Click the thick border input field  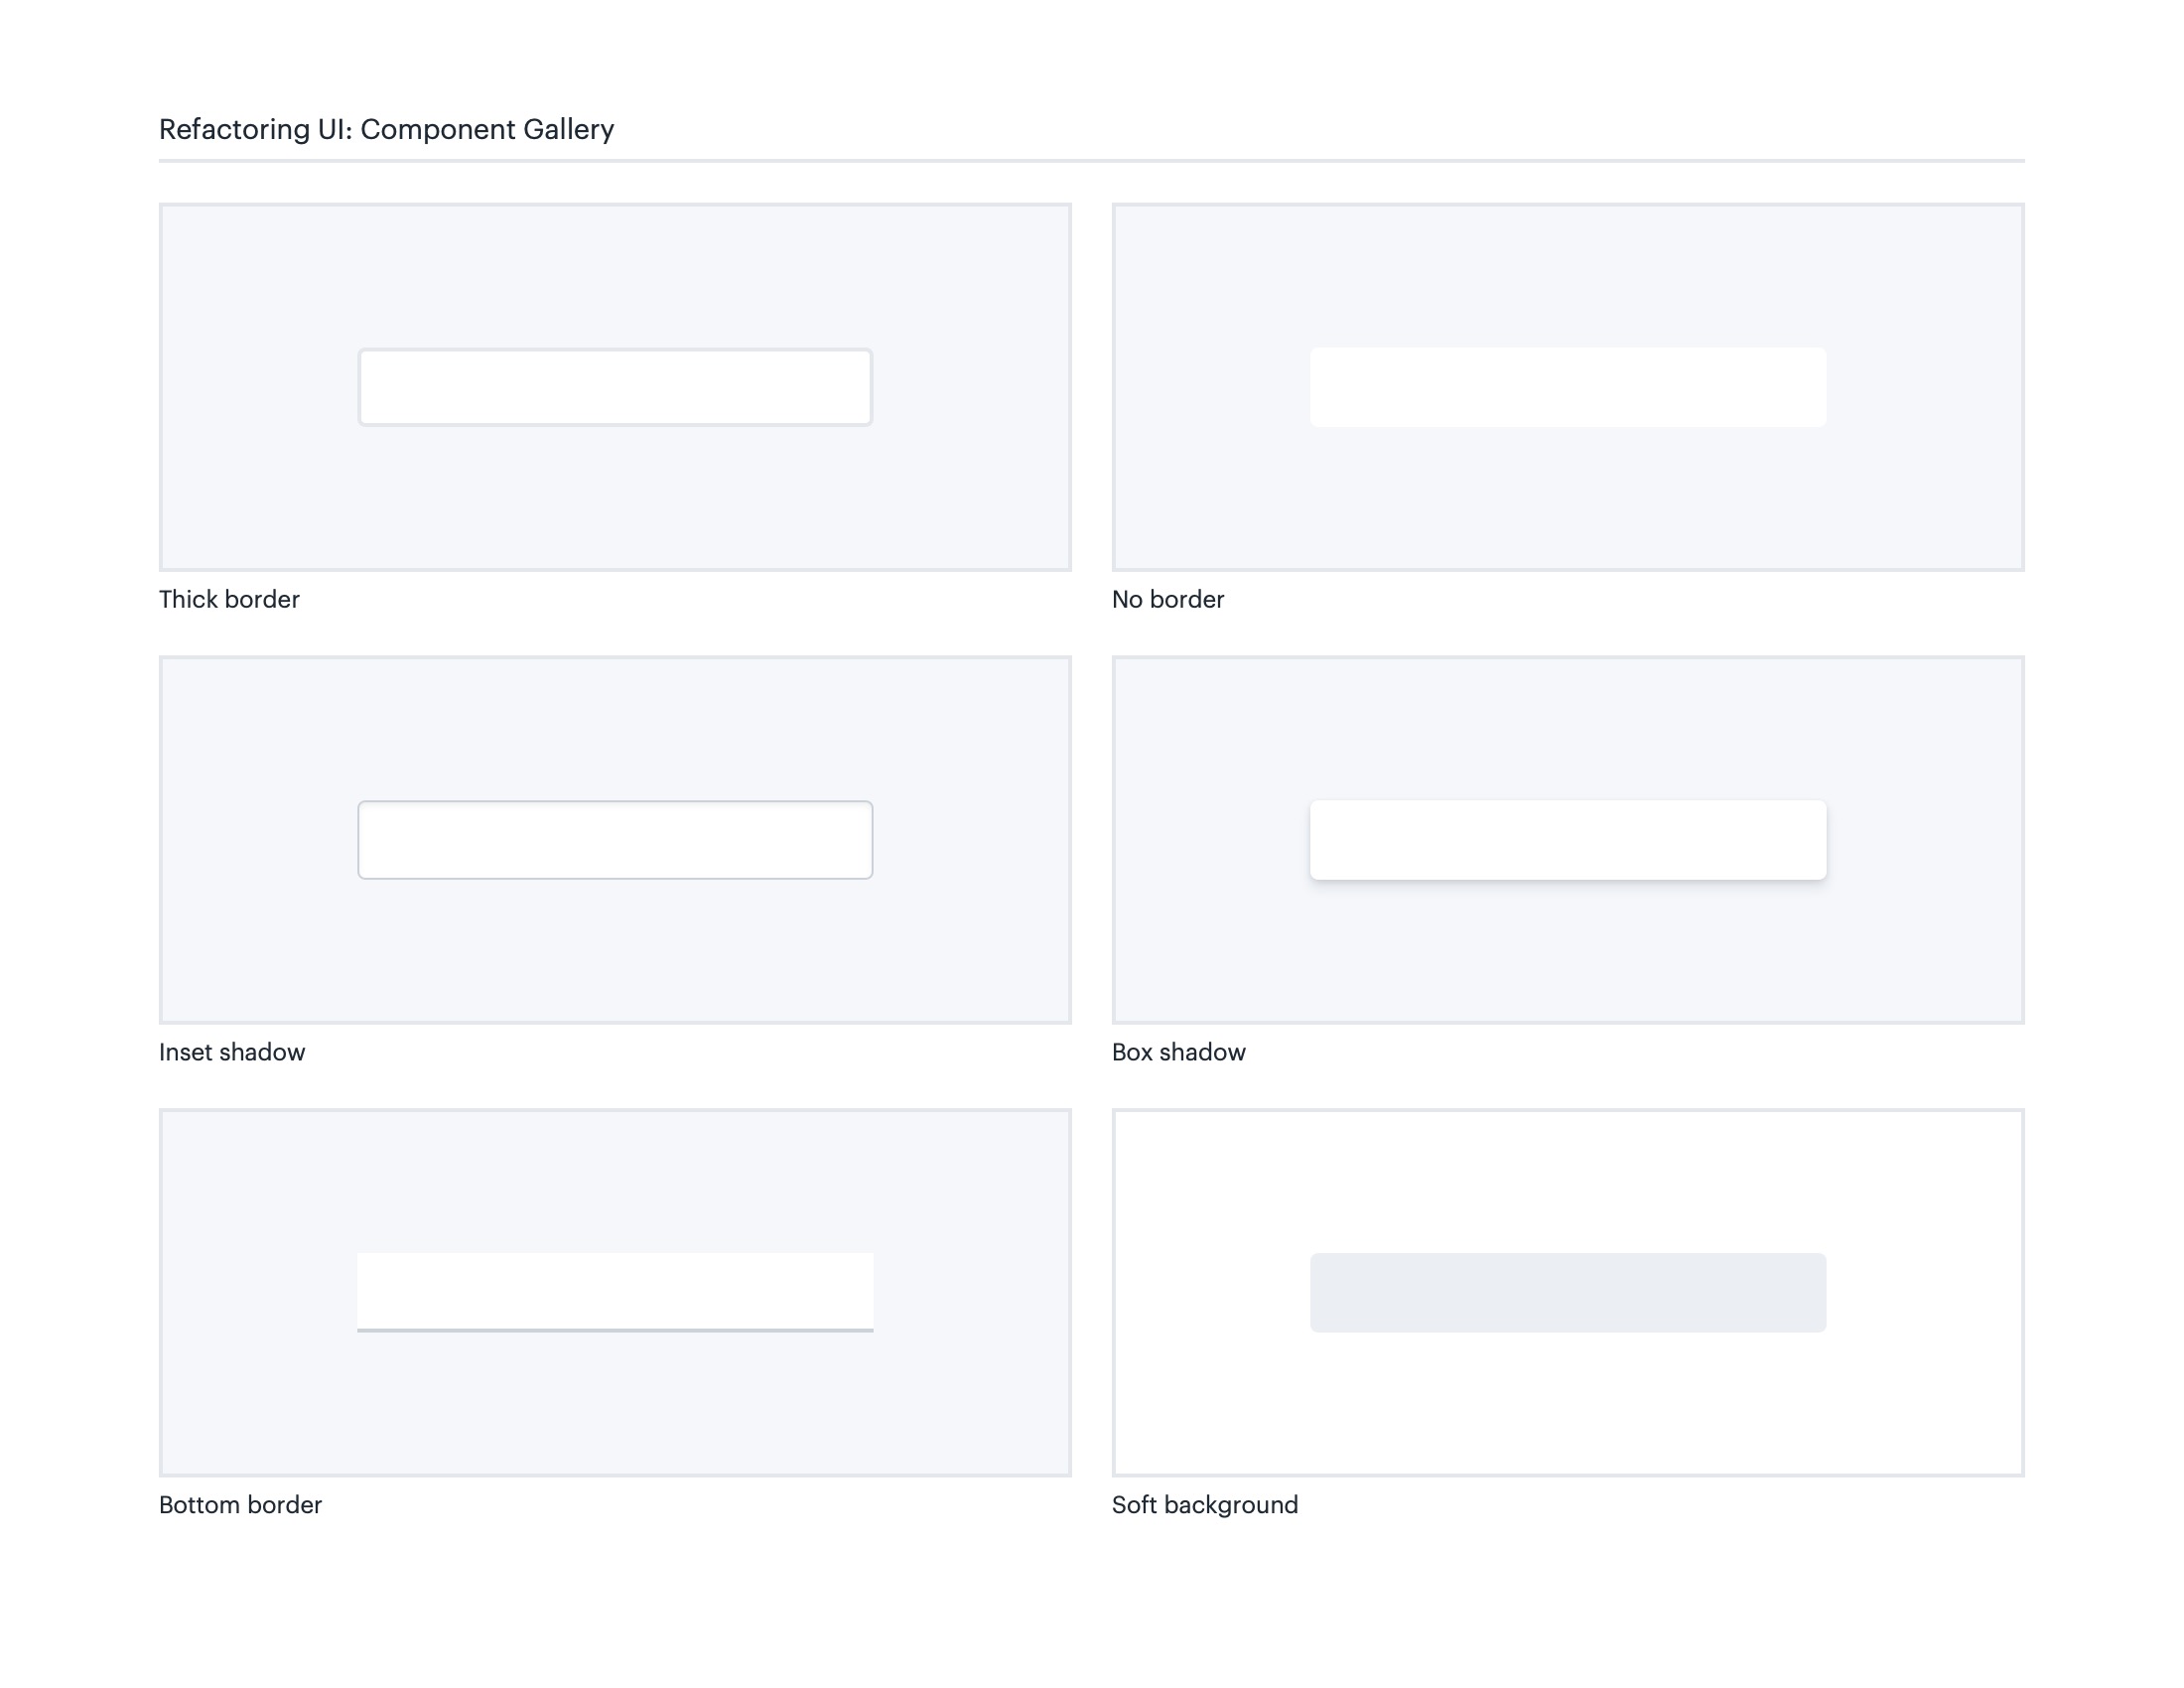tap(615, 387)
